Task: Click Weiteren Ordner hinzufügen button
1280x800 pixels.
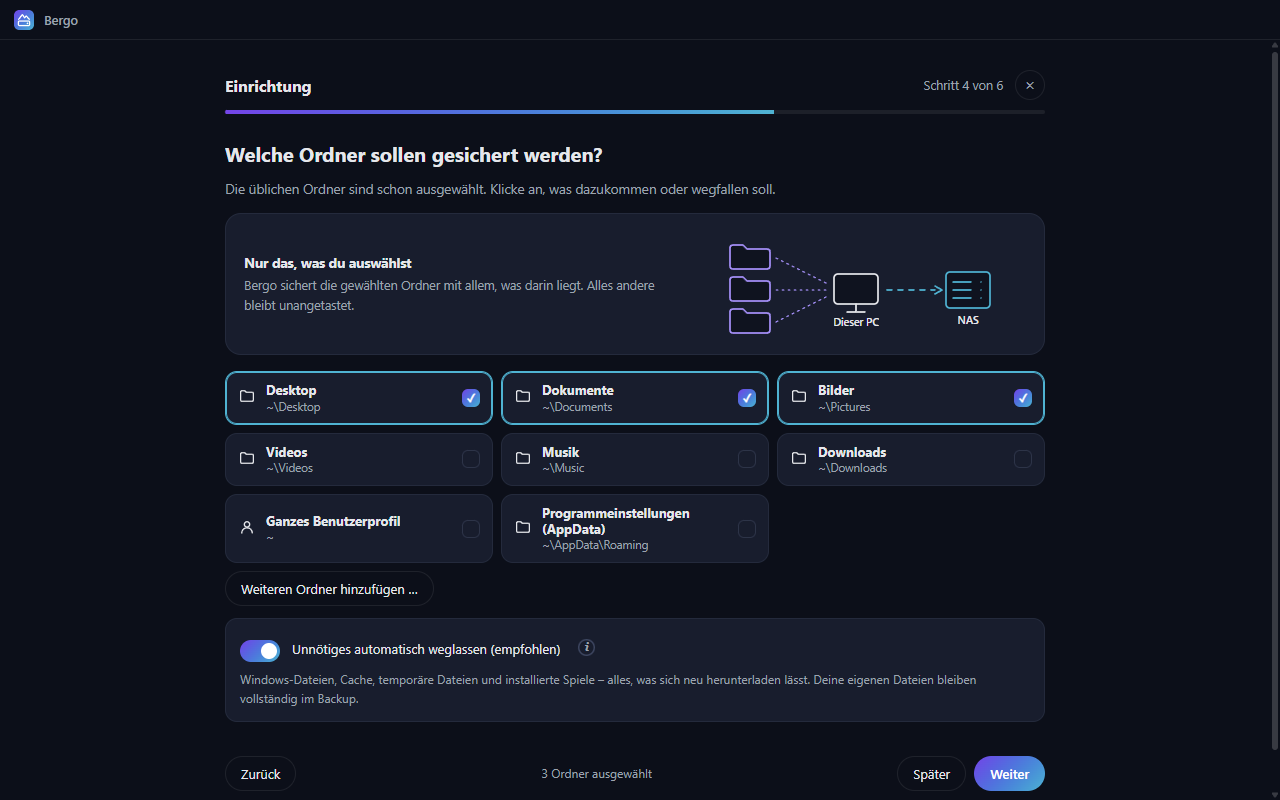Action: coord(329,589)
